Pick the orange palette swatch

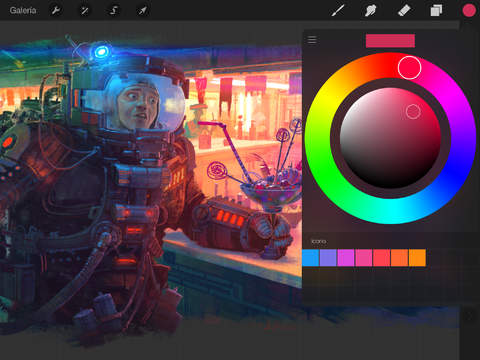[x=399, y=258]
